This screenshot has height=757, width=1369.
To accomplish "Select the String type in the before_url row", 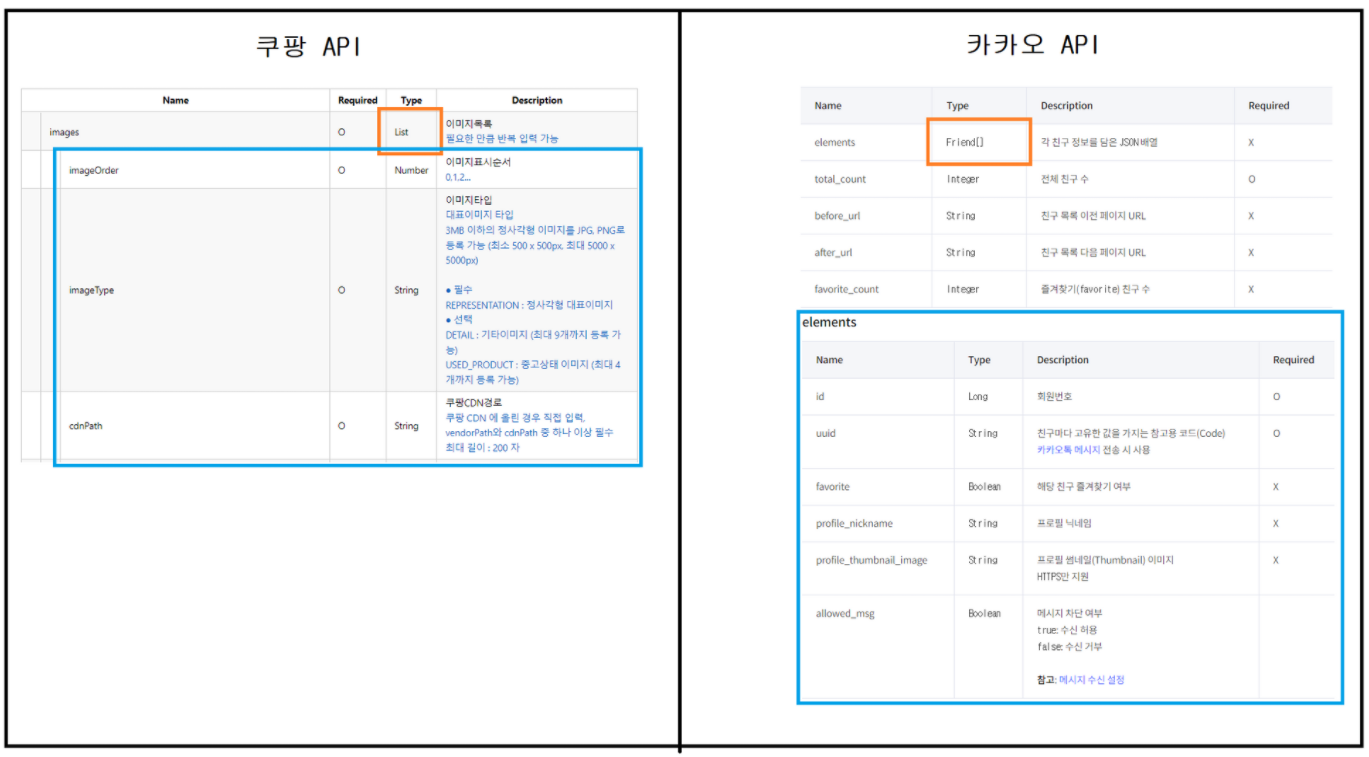I will click(x=960, y=216).
